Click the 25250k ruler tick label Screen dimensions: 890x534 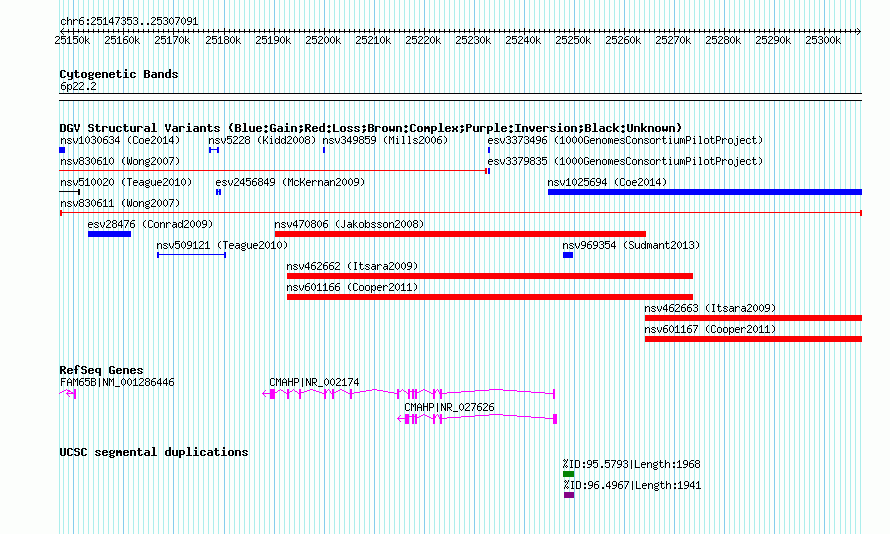[573, 40]
